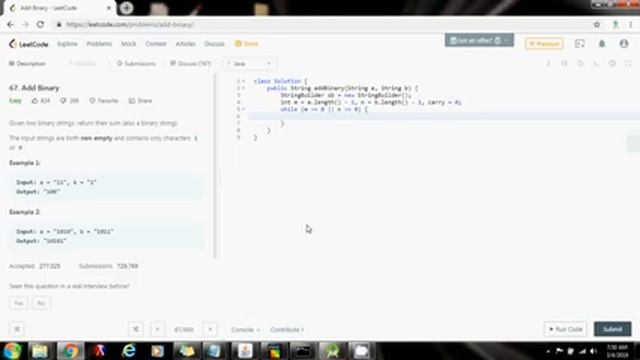Open the Store link

[247, 44]
